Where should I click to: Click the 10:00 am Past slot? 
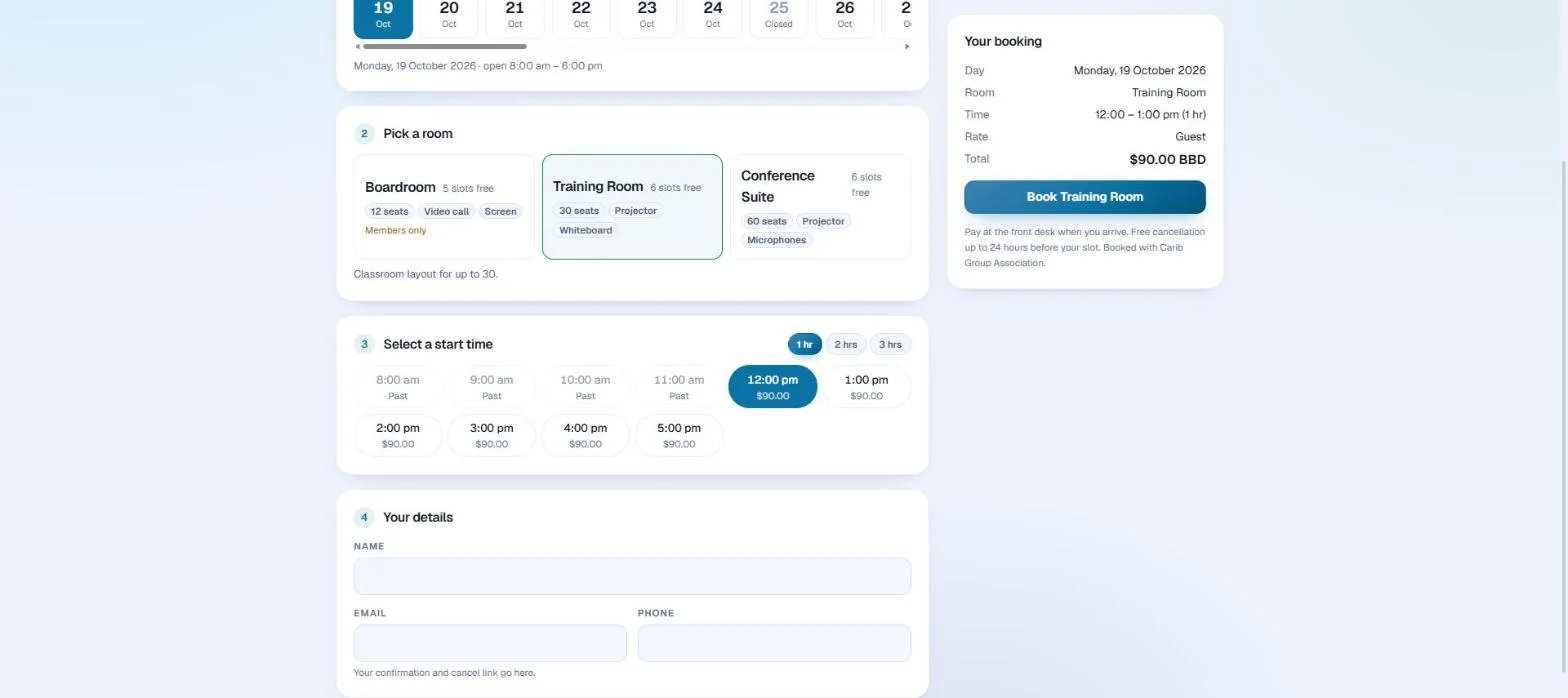(x=585, y=387)
